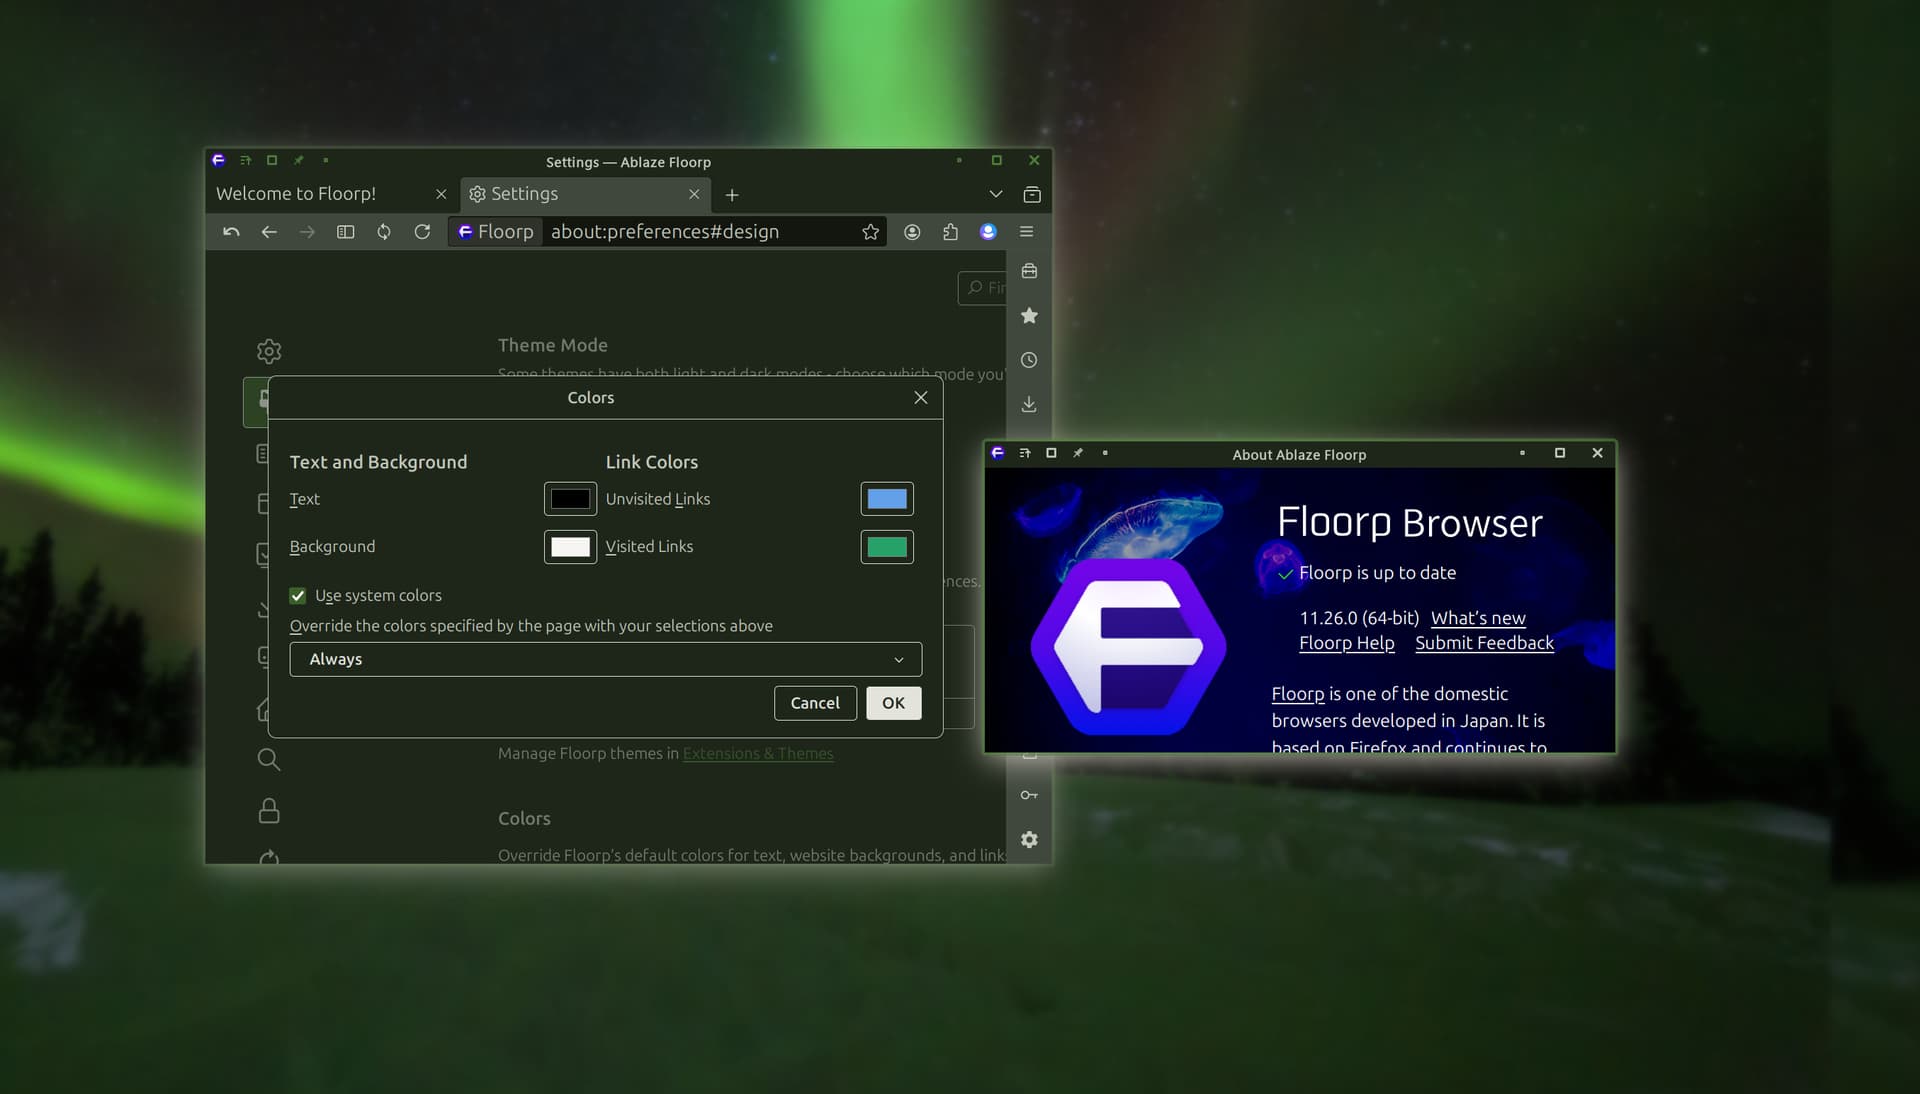Click the Floorp logo in About window title bar
1920x1094 pixels.
(x=998, y=453)
